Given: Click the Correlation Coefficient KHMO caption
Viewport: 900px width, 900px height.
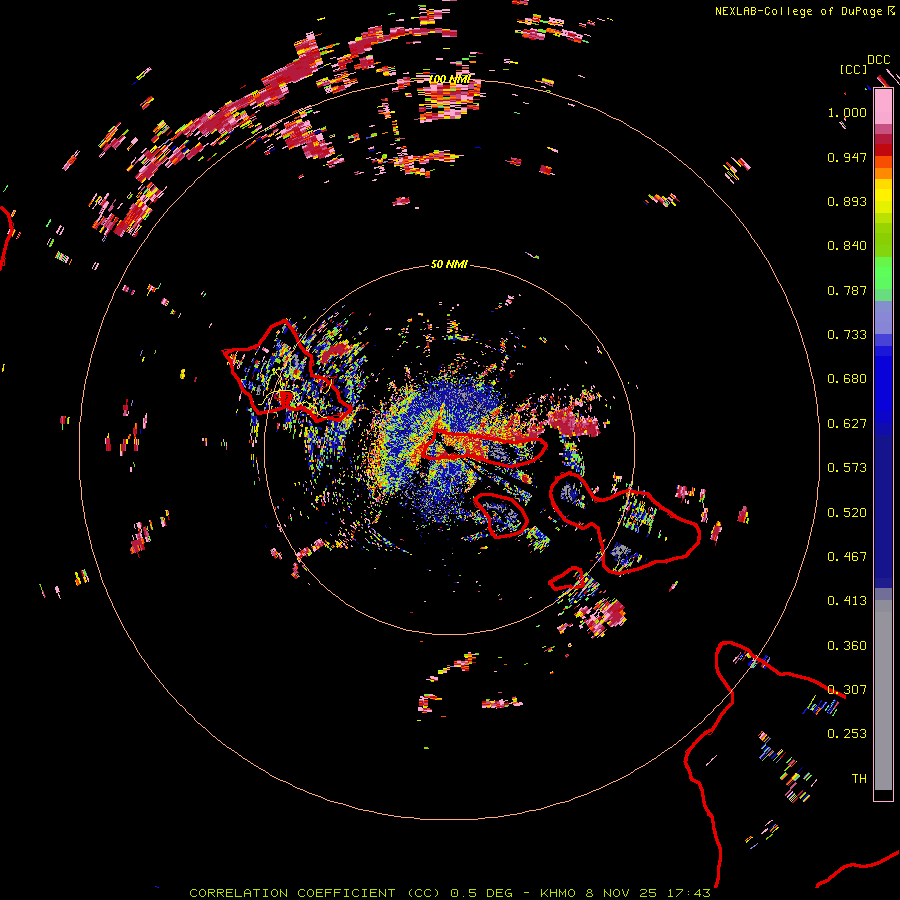Looking at the screenshot, I should [450, 893].
